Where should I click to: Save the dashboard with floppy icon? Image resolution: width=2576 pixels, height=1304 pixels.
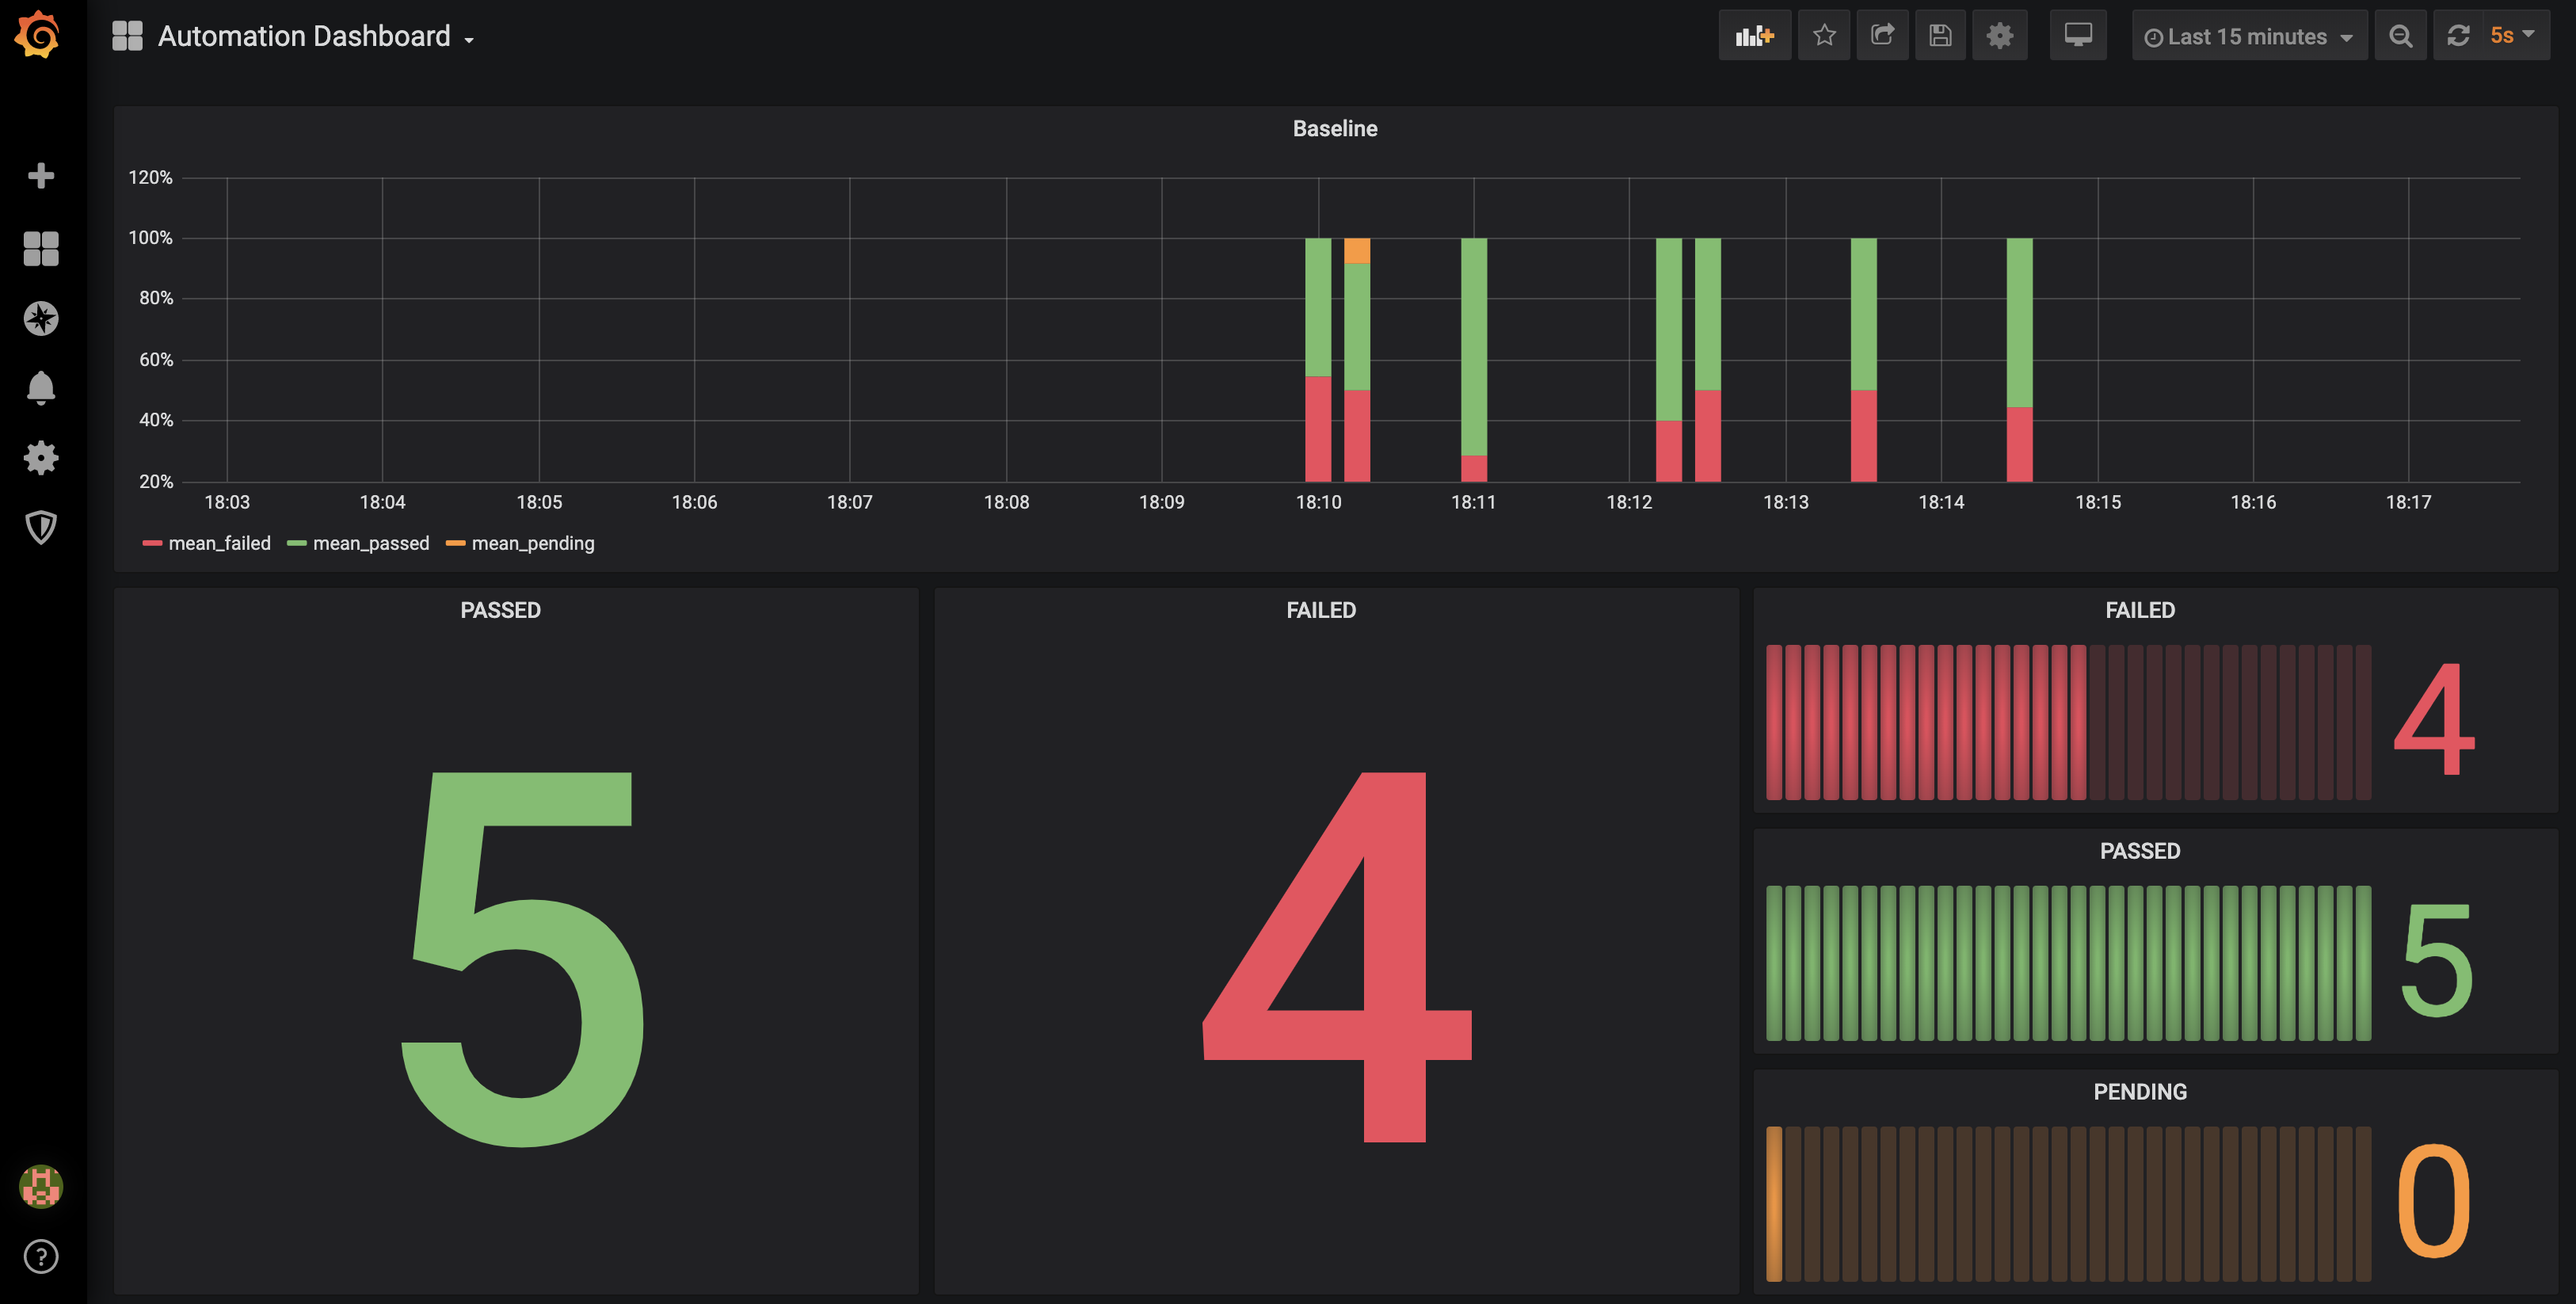pyautogui.click(x=1940, y=36)
